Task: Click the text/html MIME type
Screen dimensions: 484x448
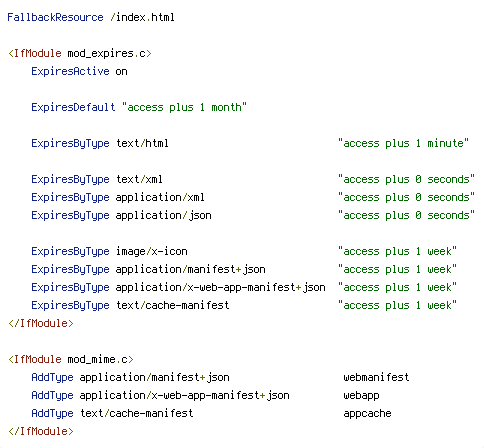Action: tap(142, 143)
